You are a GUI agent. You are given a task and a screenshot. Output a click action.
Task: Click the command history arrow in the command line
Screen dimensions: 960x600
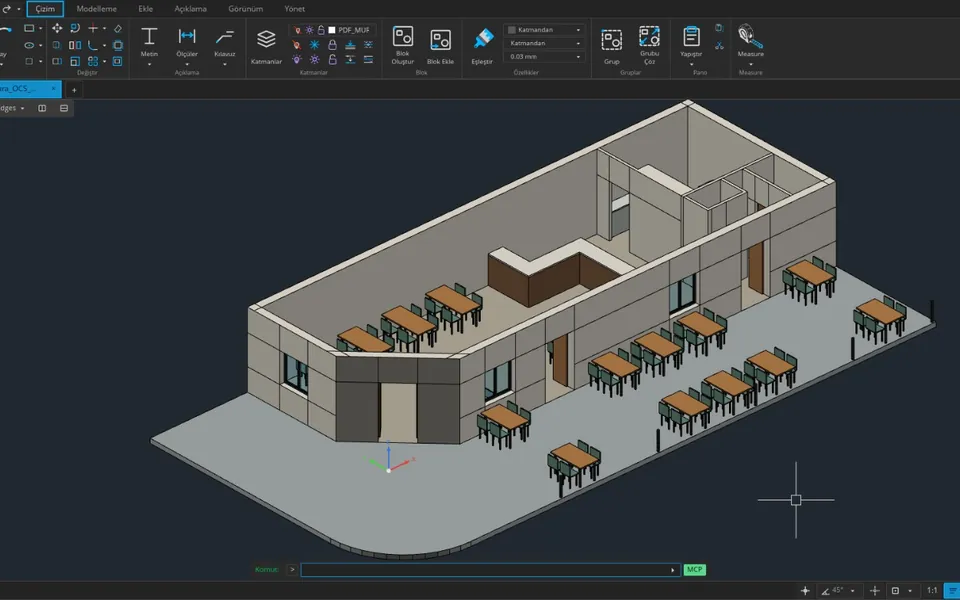[672, 570]
